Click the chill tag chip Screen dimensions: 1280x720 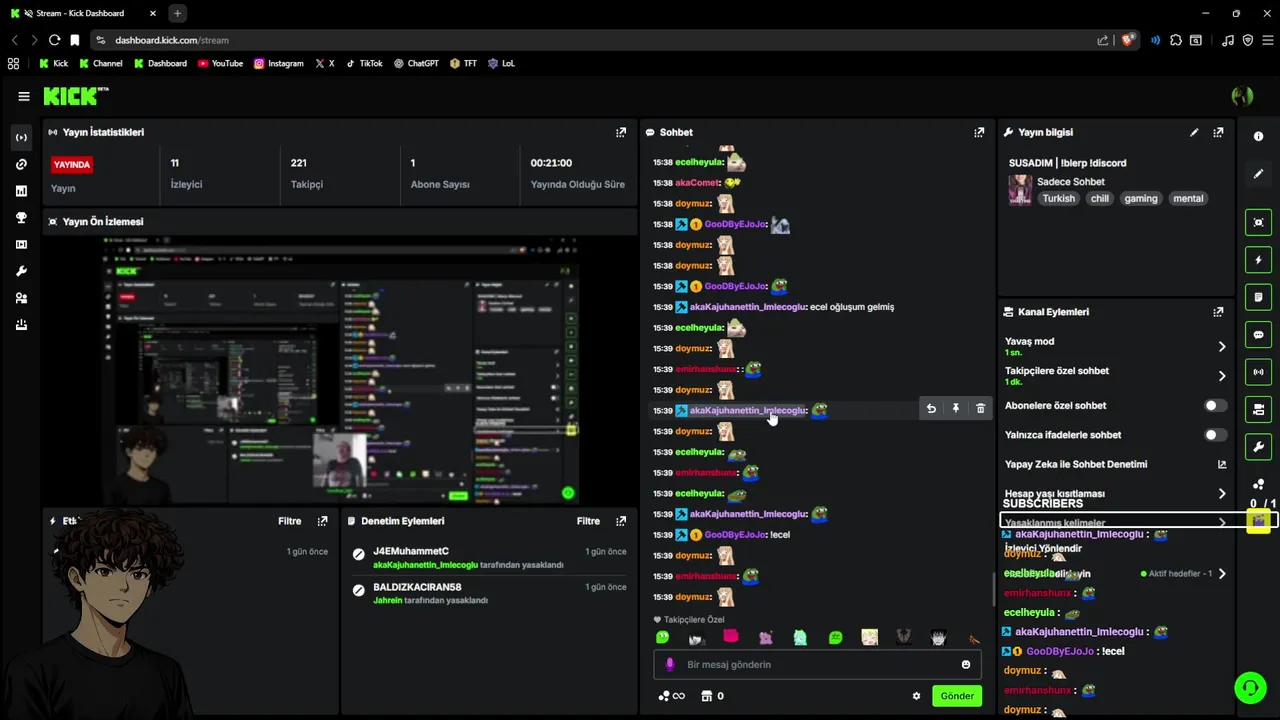coord(1100,198)
